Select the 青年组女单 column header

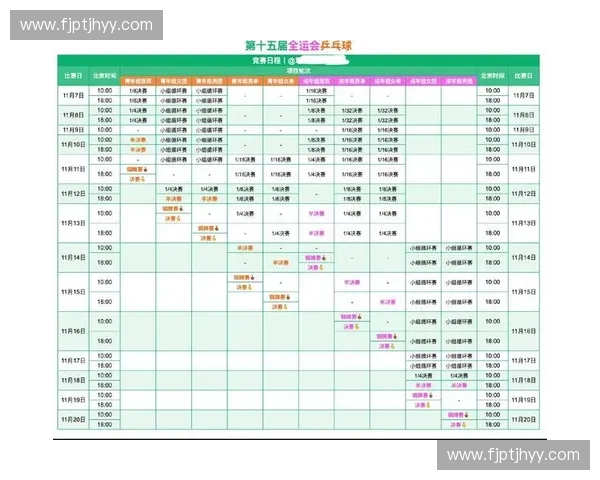(x=280, y=81)
